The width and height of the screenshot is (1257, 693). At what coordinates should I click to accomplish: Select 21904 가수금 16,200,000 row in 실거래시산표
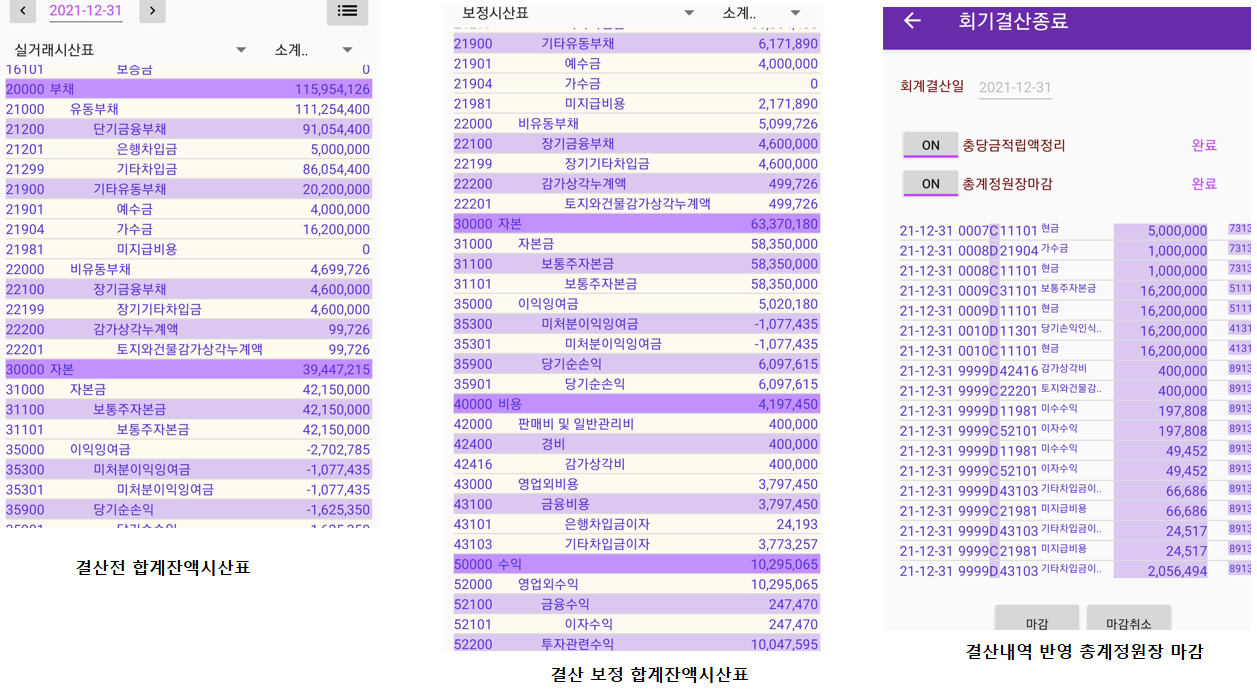pyautogui.click(x=189, y=229)
